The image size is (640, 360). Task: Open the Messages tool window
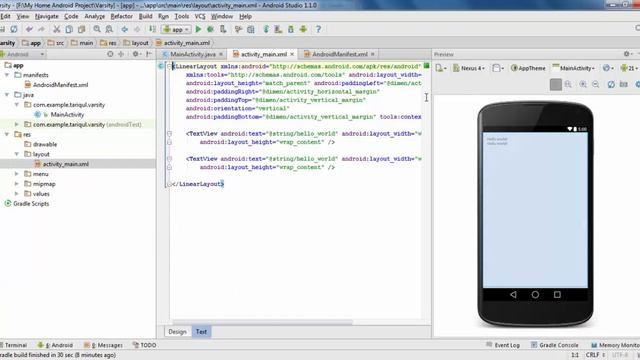click(103, 345)
